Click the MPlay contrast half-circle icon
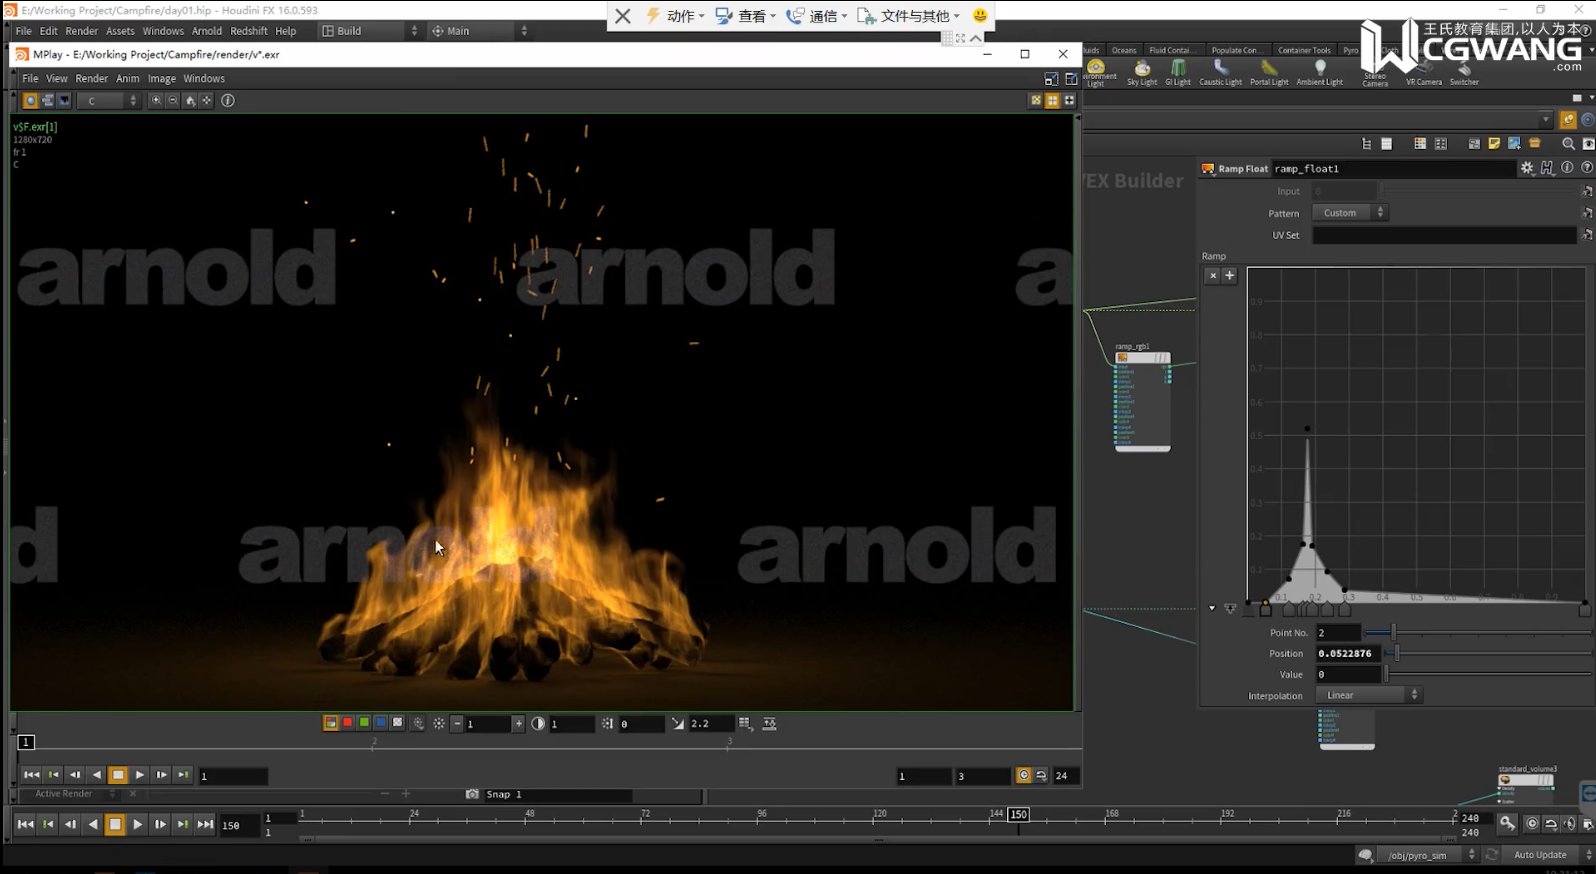The image size is (1596, 874). (x=538, y=723)
